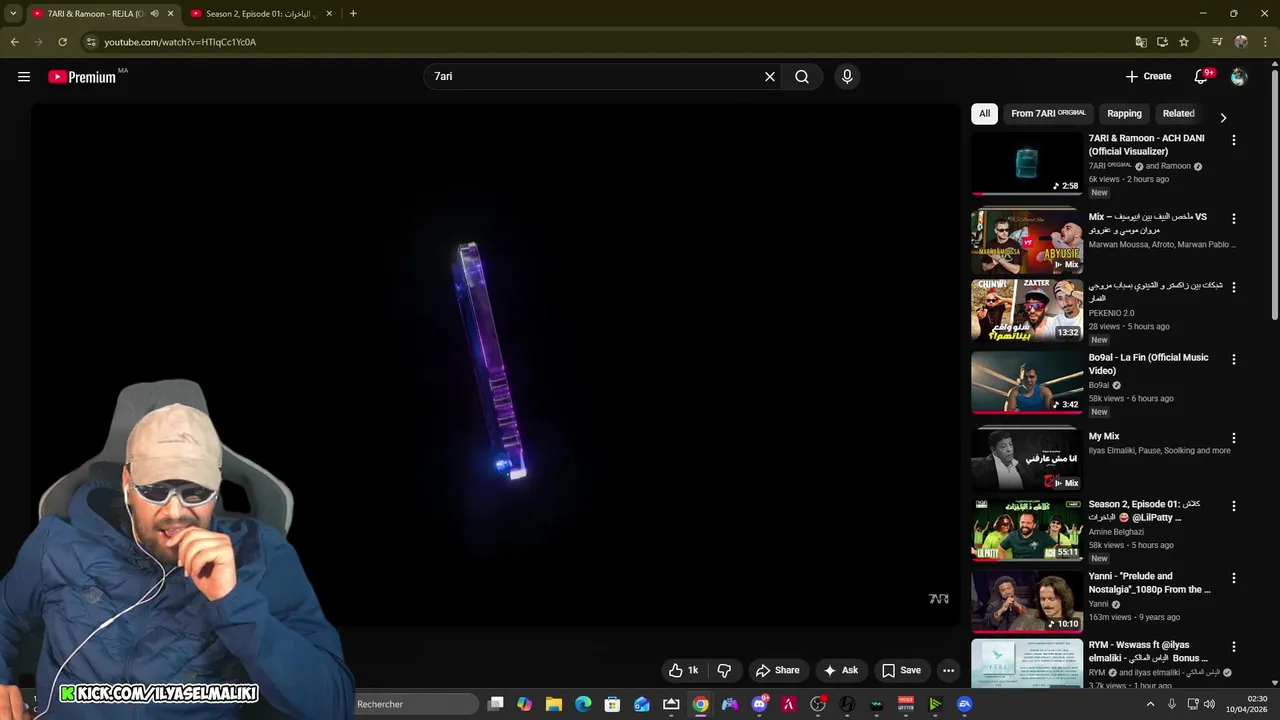Open YouTube account avatar menu
This screenshot has height=720, width=1280.
[1239, 77]
